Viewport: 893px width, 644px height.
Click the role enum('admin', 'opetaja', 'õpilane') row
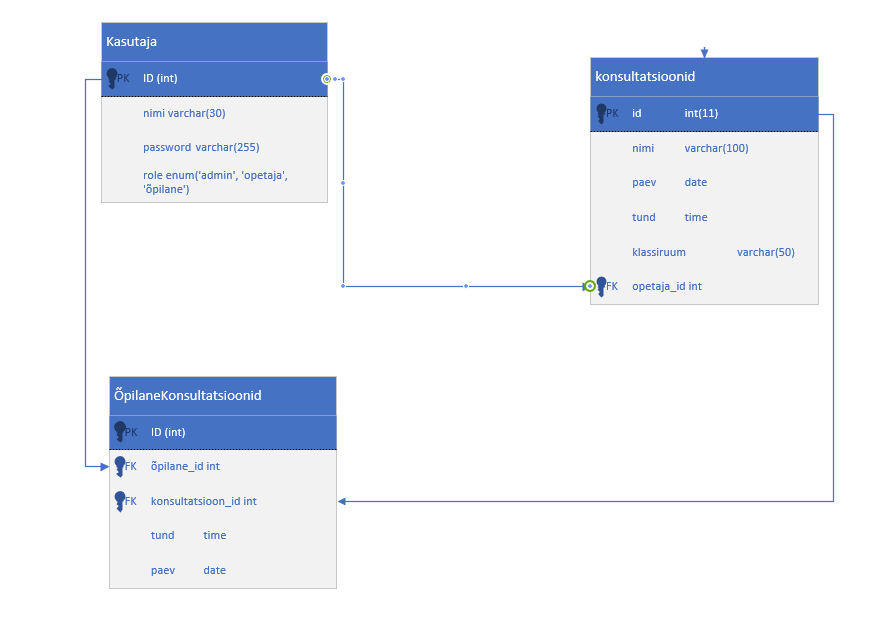click(214, 182)
